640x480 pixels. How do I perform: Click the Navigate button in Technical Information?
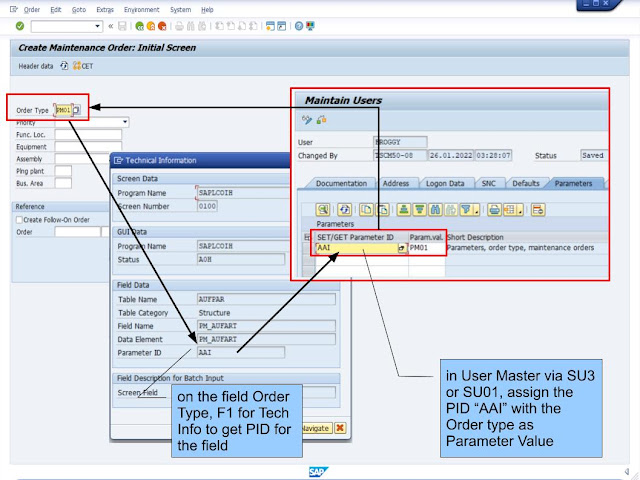pyautogui.click(x=316, y=428)
